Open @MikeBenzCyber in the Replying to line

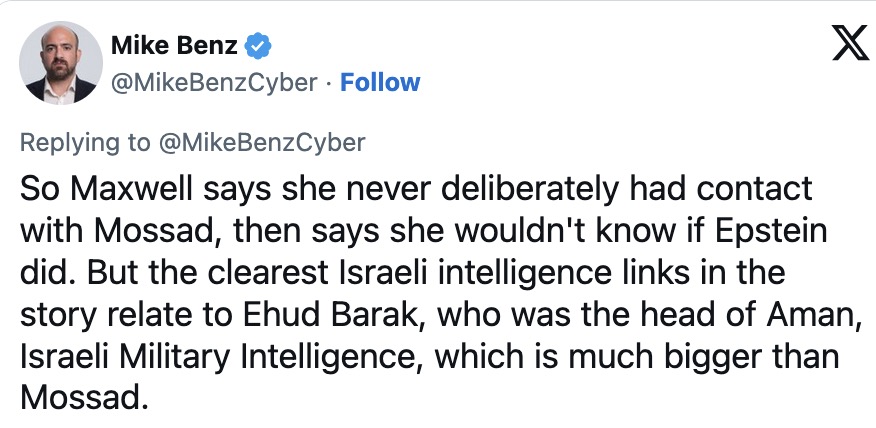pos(262,142)
